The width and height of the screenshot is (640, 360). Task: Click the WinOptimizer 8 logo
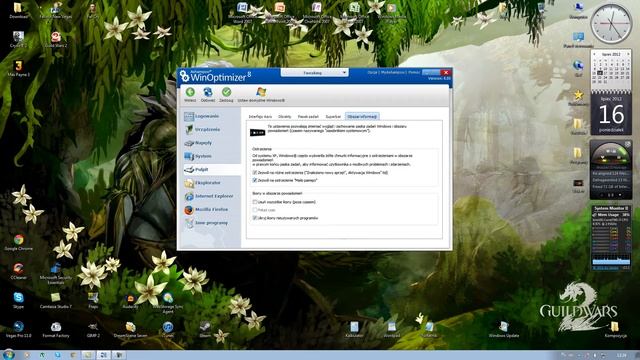(216, 76)
